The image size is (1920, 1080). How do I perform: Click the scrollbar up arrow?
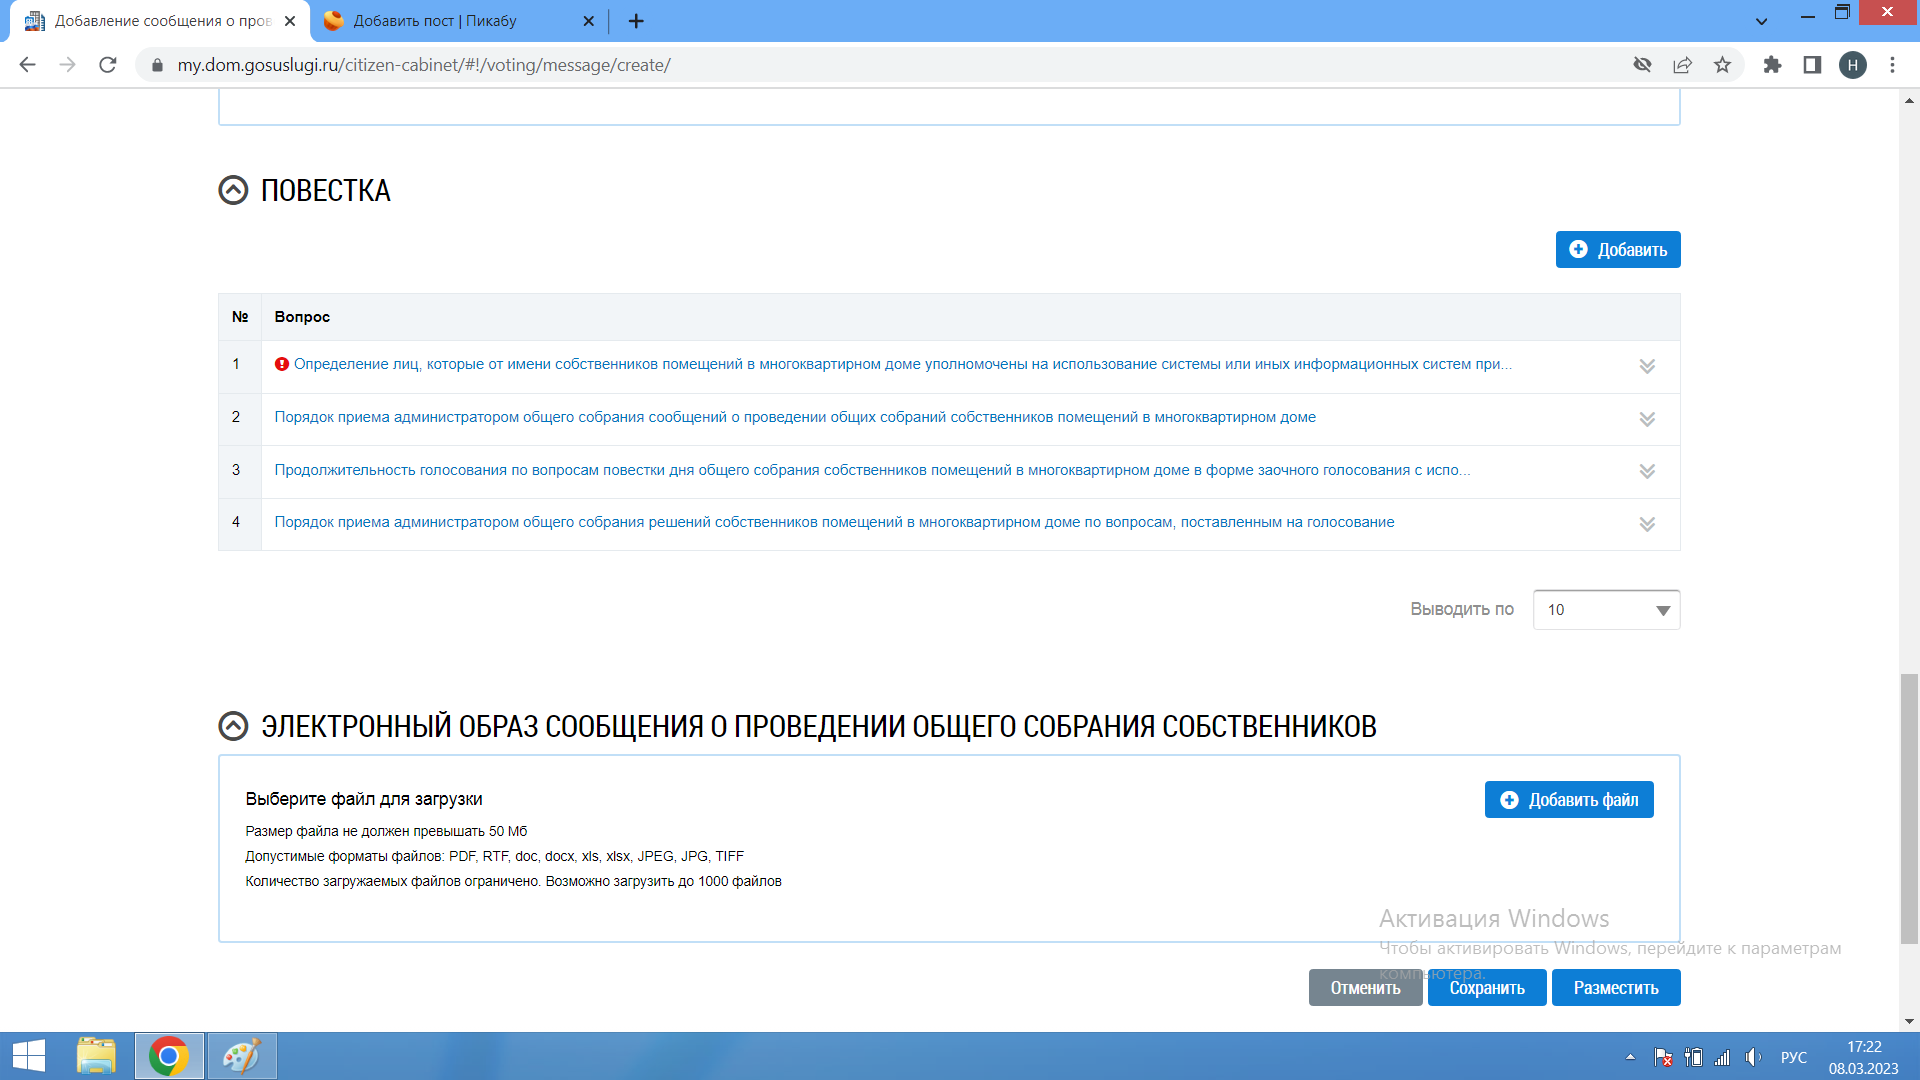click(x=1910, y=100)
